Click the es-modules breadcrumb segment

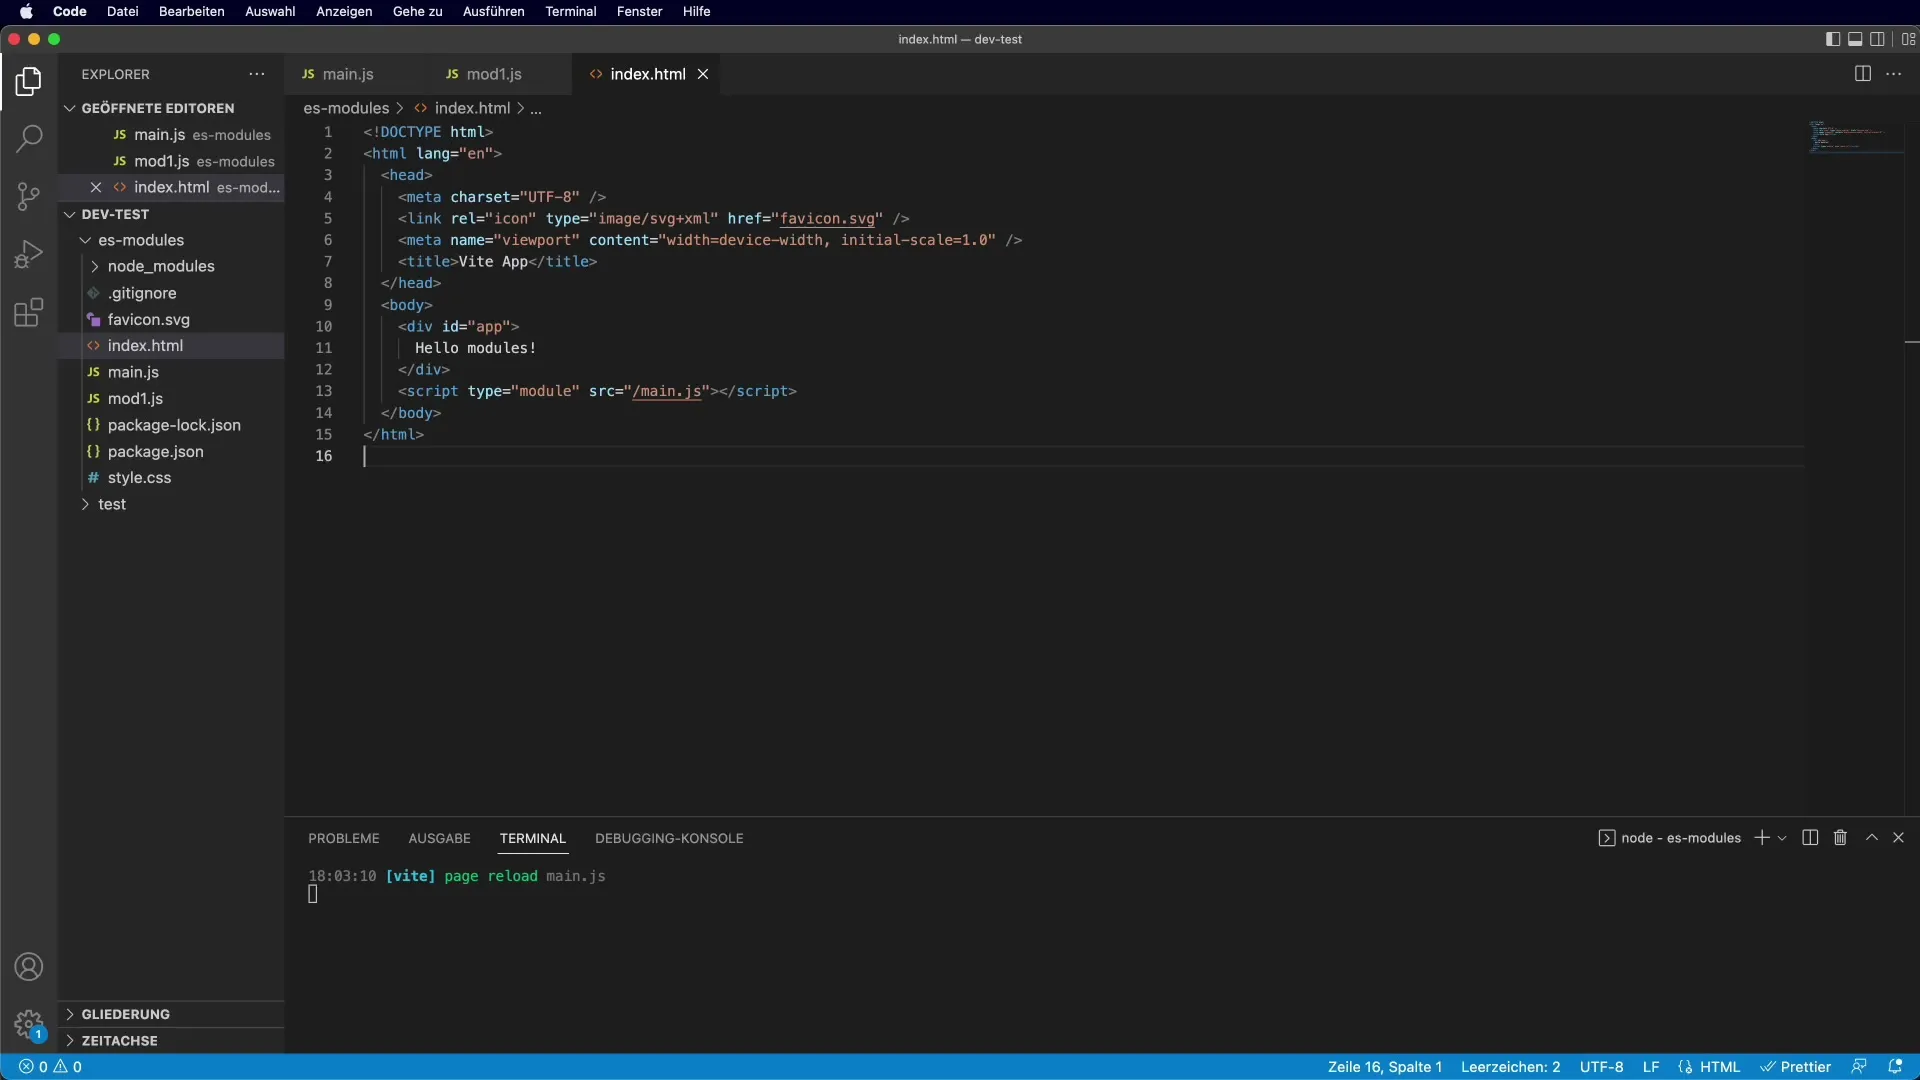(x=346, y=108)
